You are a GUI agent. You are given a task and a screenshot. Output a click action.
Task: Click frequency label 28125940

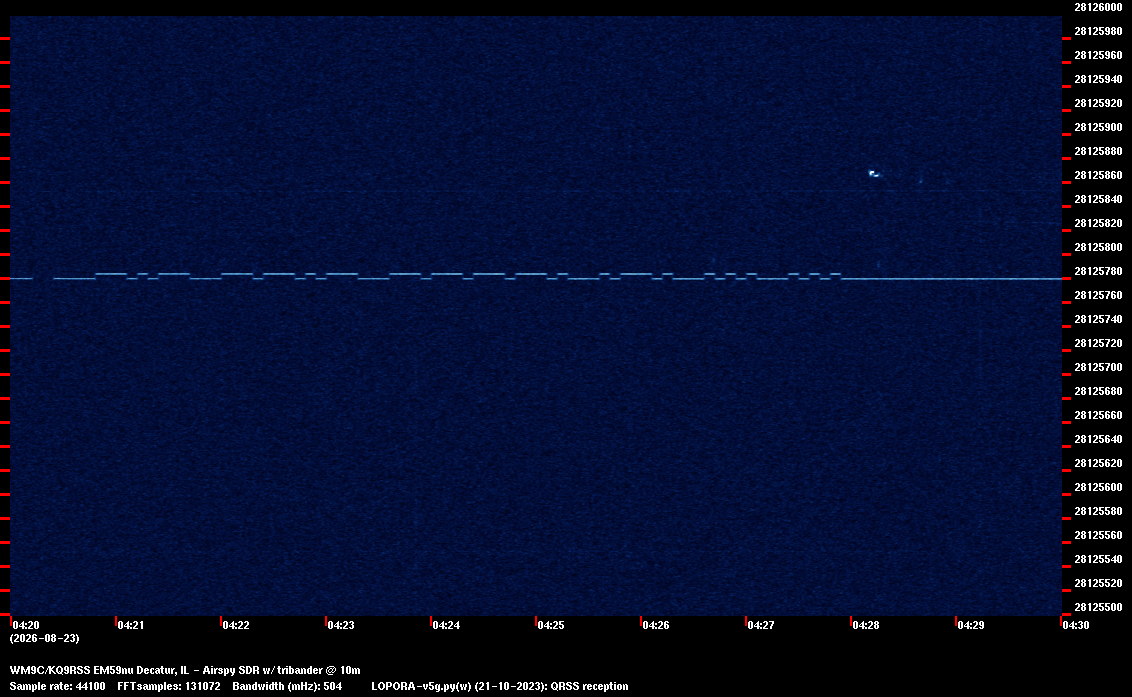click(x=1098, y=79)
